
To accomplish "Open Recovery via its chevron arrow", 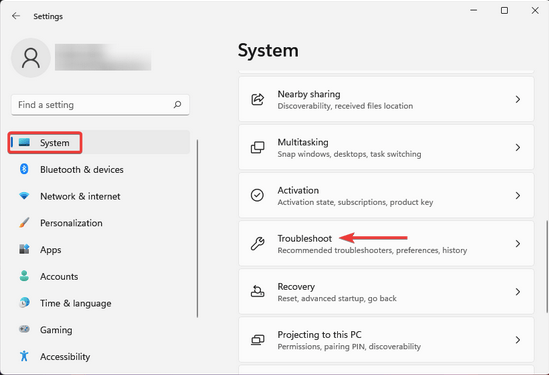I will 518,291.
